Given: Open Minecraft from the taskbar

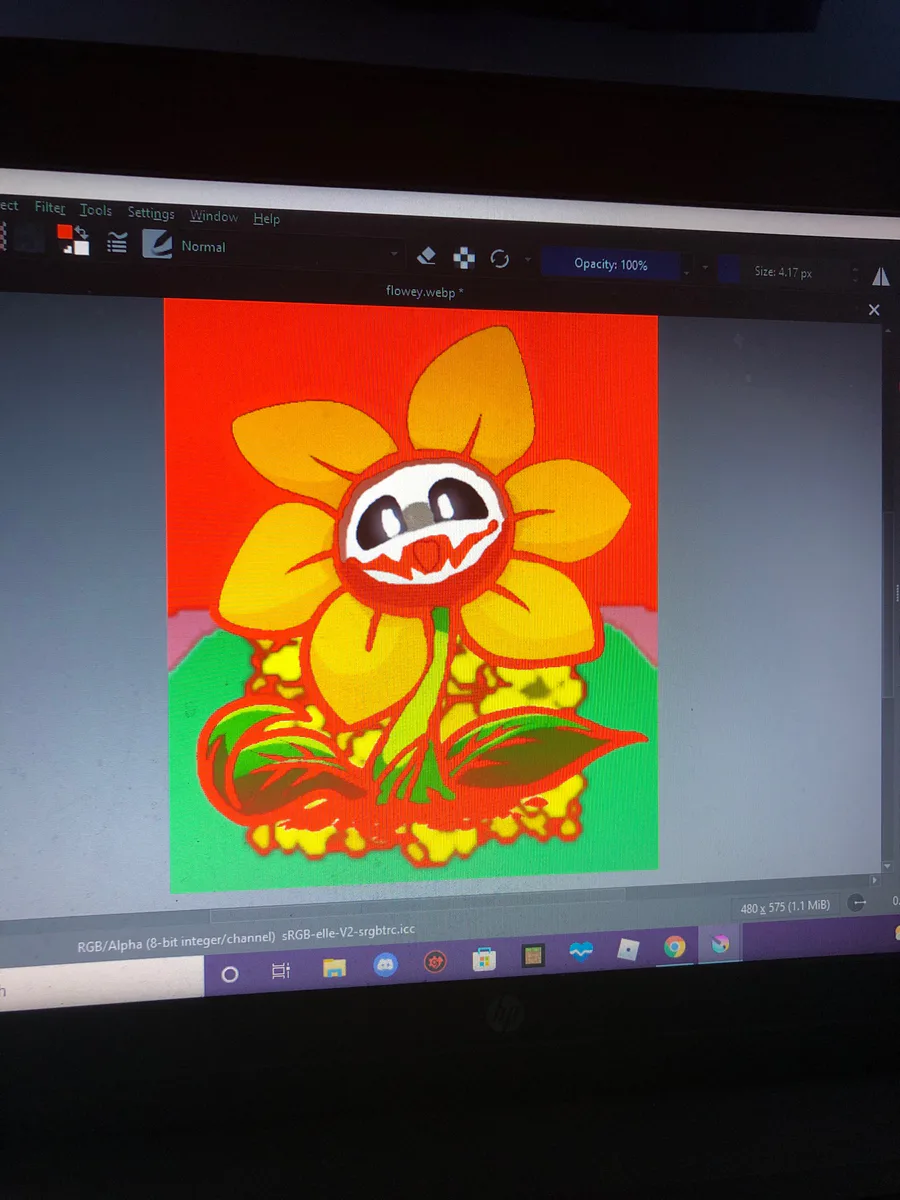Looking at the screenshot, I should point(533,956).
